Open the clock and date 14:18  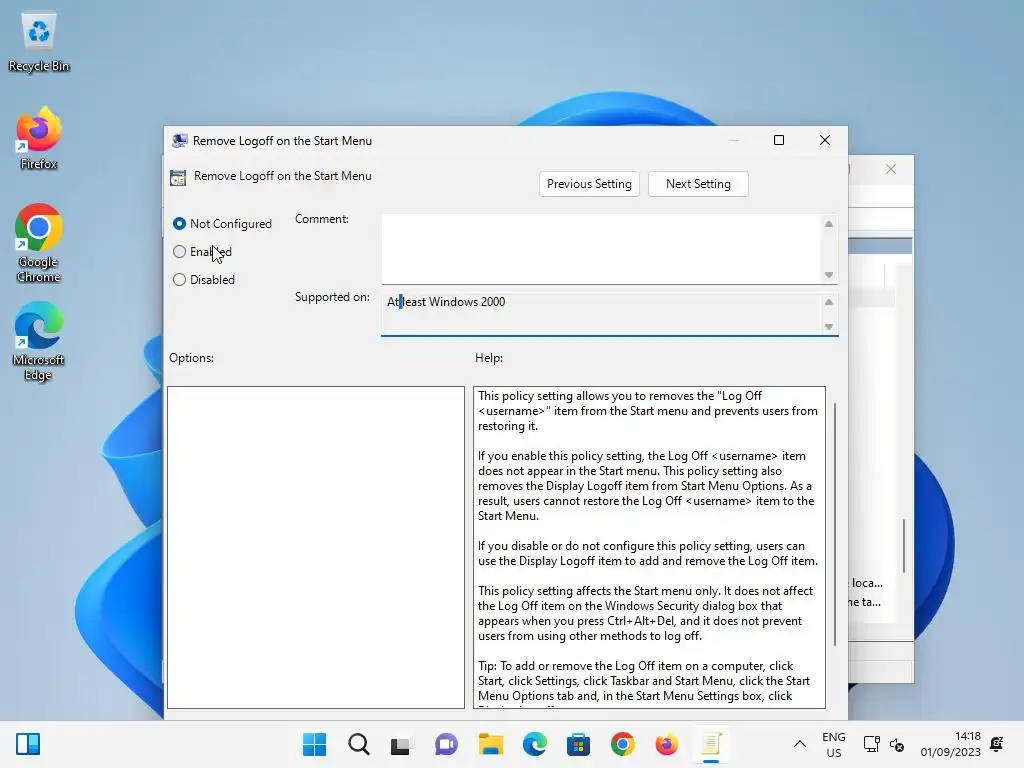pos(950,744)
